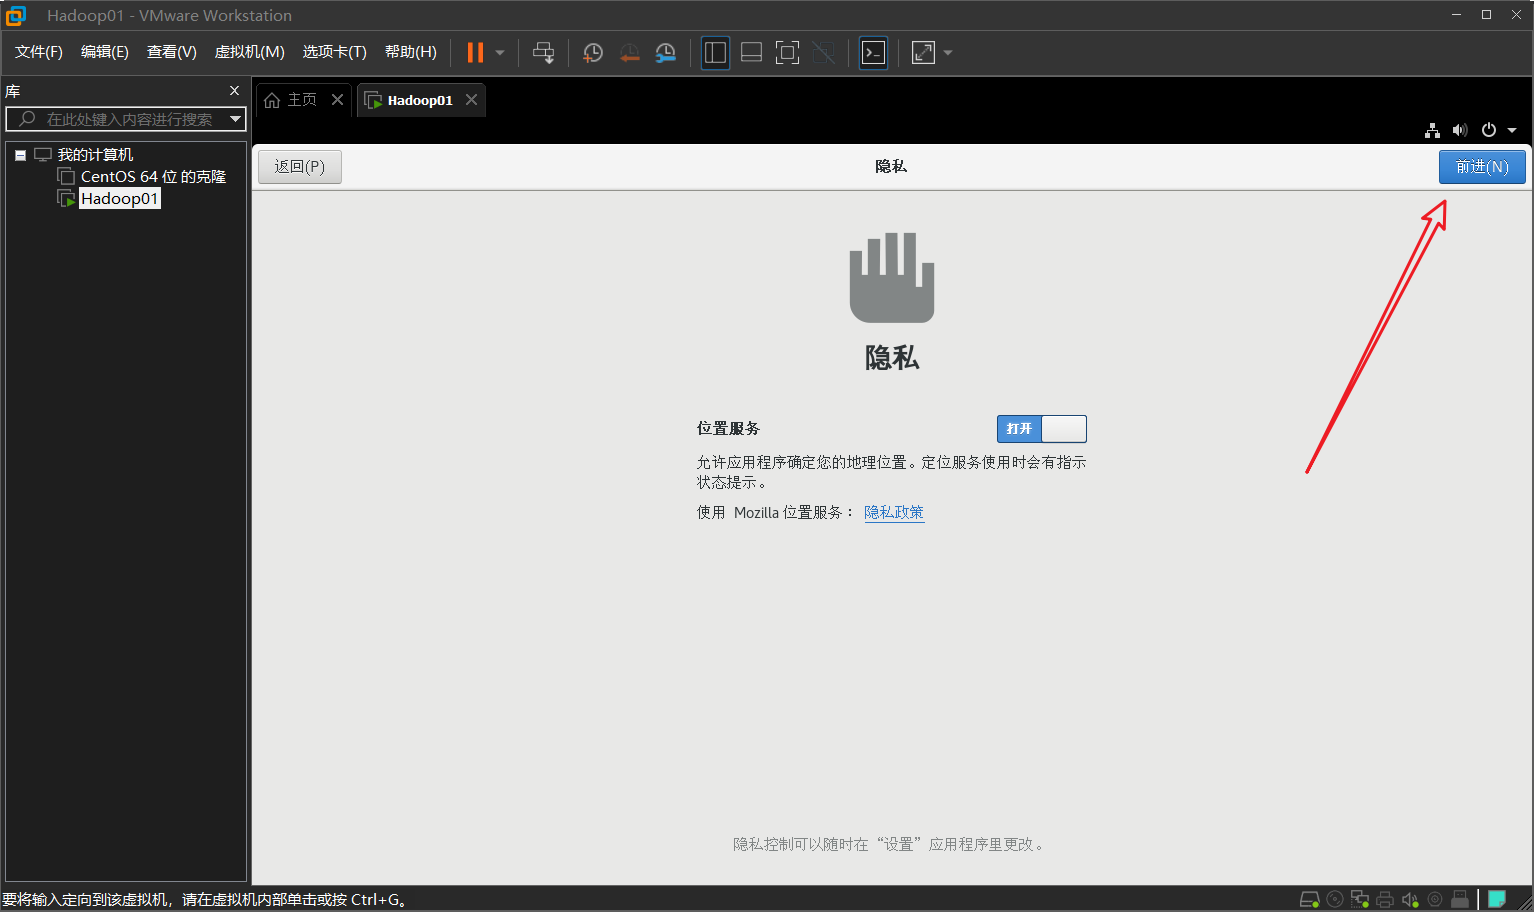Click the hard disk device status icon
The image size is (1534, 912).
(x=1309, y=899)
